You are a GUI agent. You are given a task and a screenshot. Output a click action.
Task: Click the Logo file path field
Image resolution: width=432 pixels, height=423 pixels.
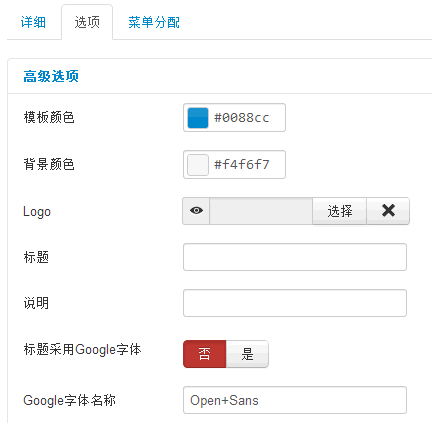(x=261, y=211)
